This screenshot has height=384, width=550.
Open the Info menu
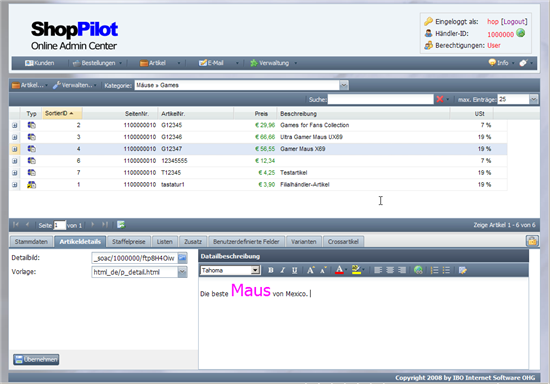501,63
